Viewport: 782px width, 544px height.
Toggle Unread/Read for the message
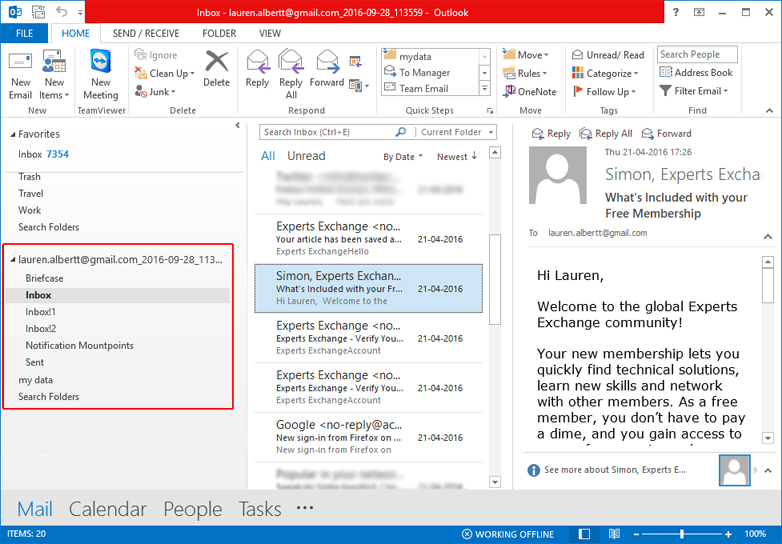[608, 55]
